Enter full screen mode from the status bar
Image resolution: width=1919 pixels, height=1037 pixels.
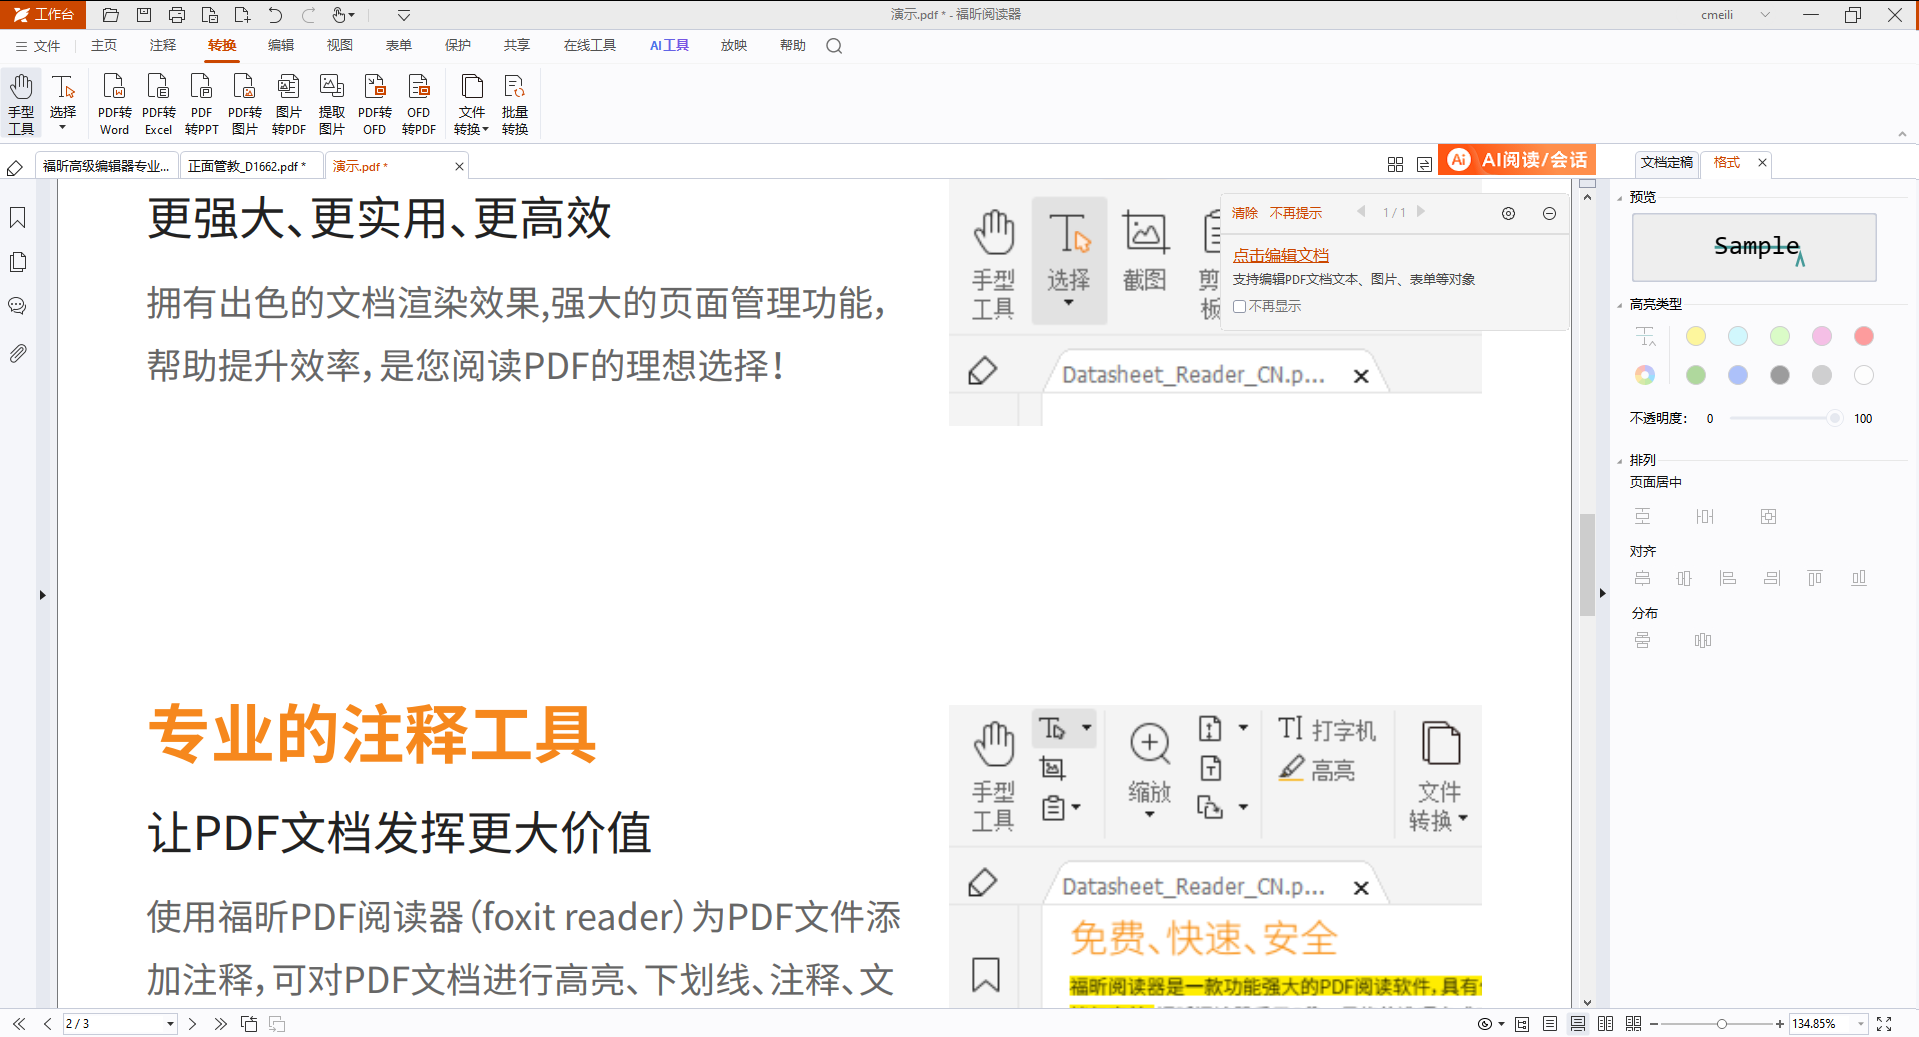point(1884,1024)
